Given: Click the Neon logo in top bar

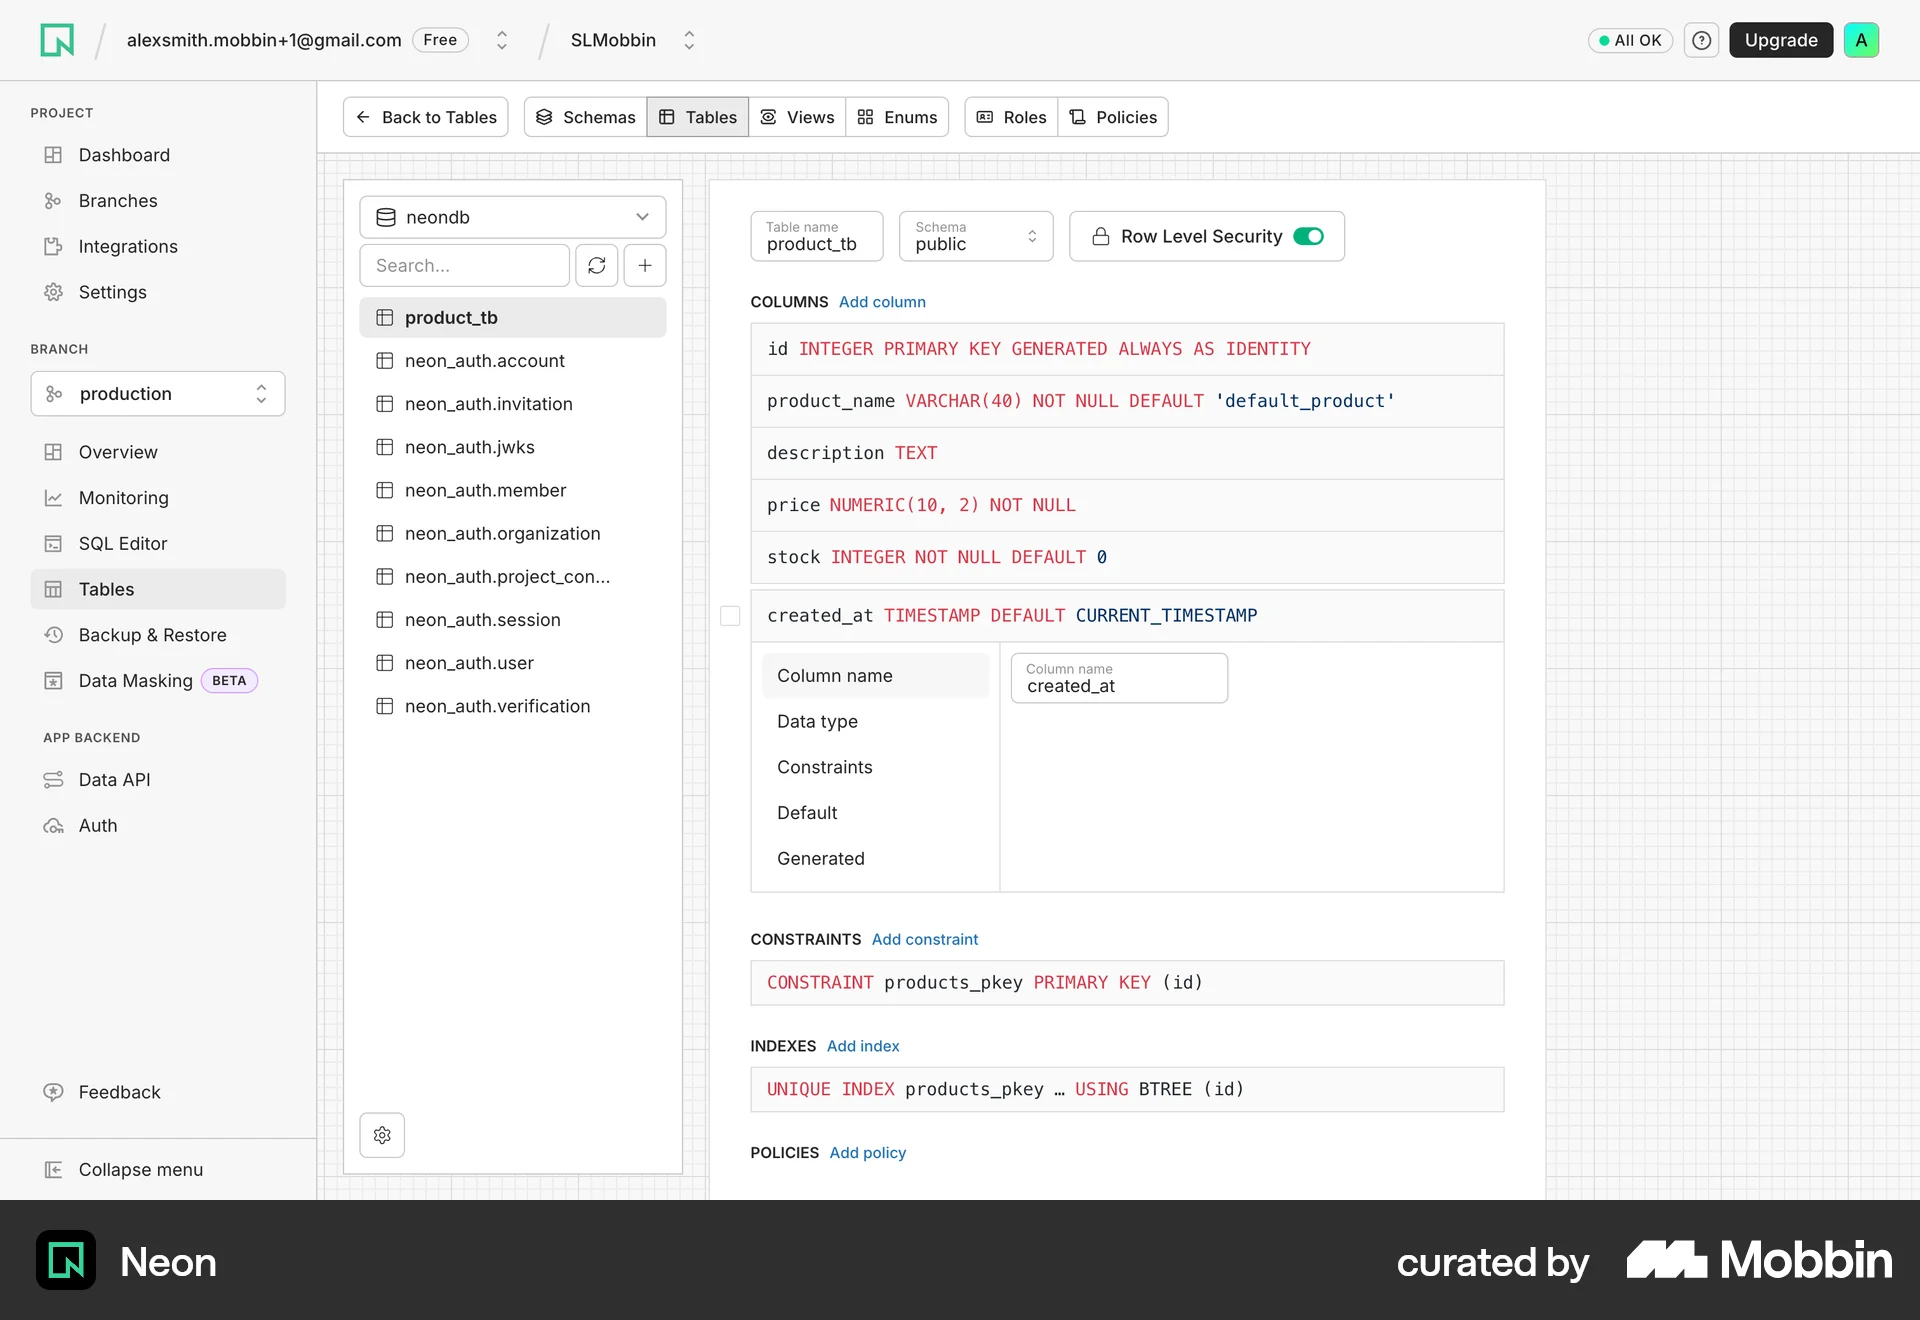Looking at the screenshot, I should [57, 40].
